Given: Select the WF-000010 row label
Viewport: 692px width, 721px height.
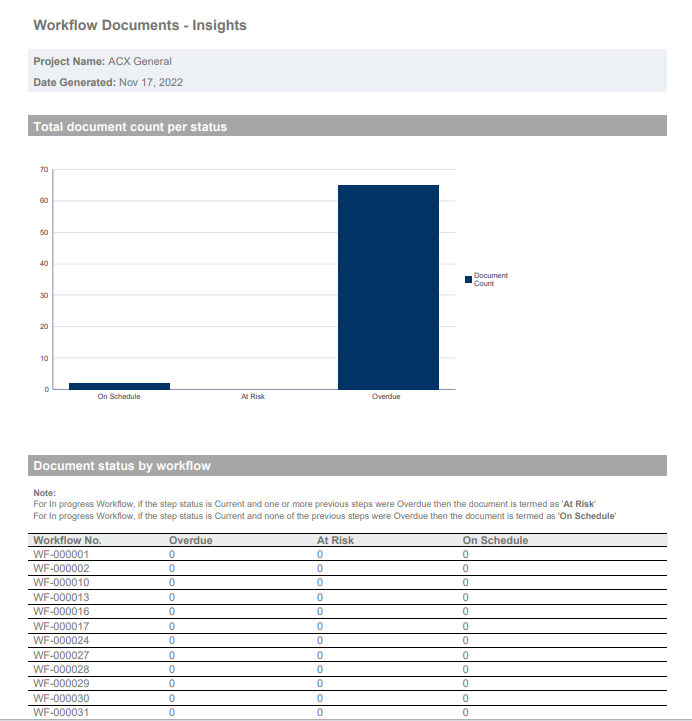Looking at the screenshot, I should 61,583.
